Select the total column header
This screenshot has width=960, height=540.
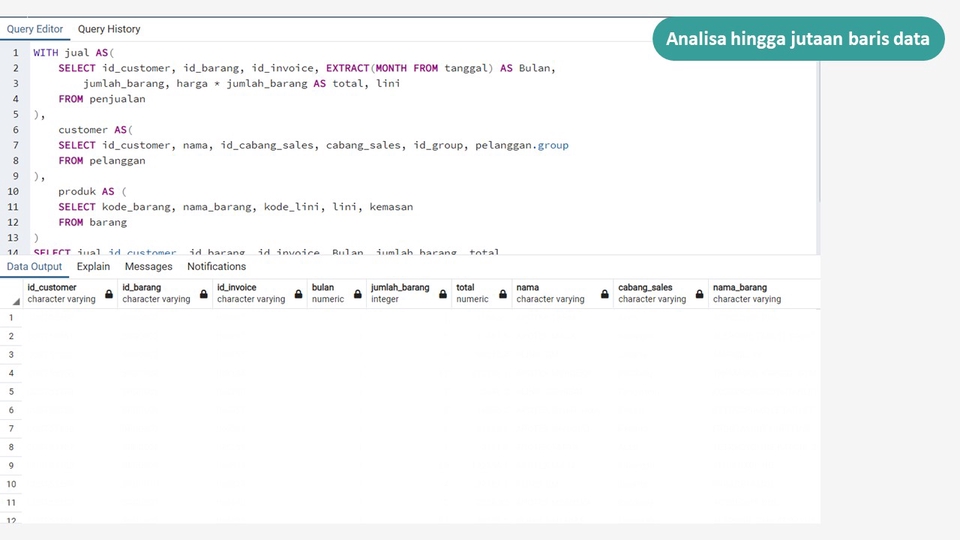(x=482, y=293)
